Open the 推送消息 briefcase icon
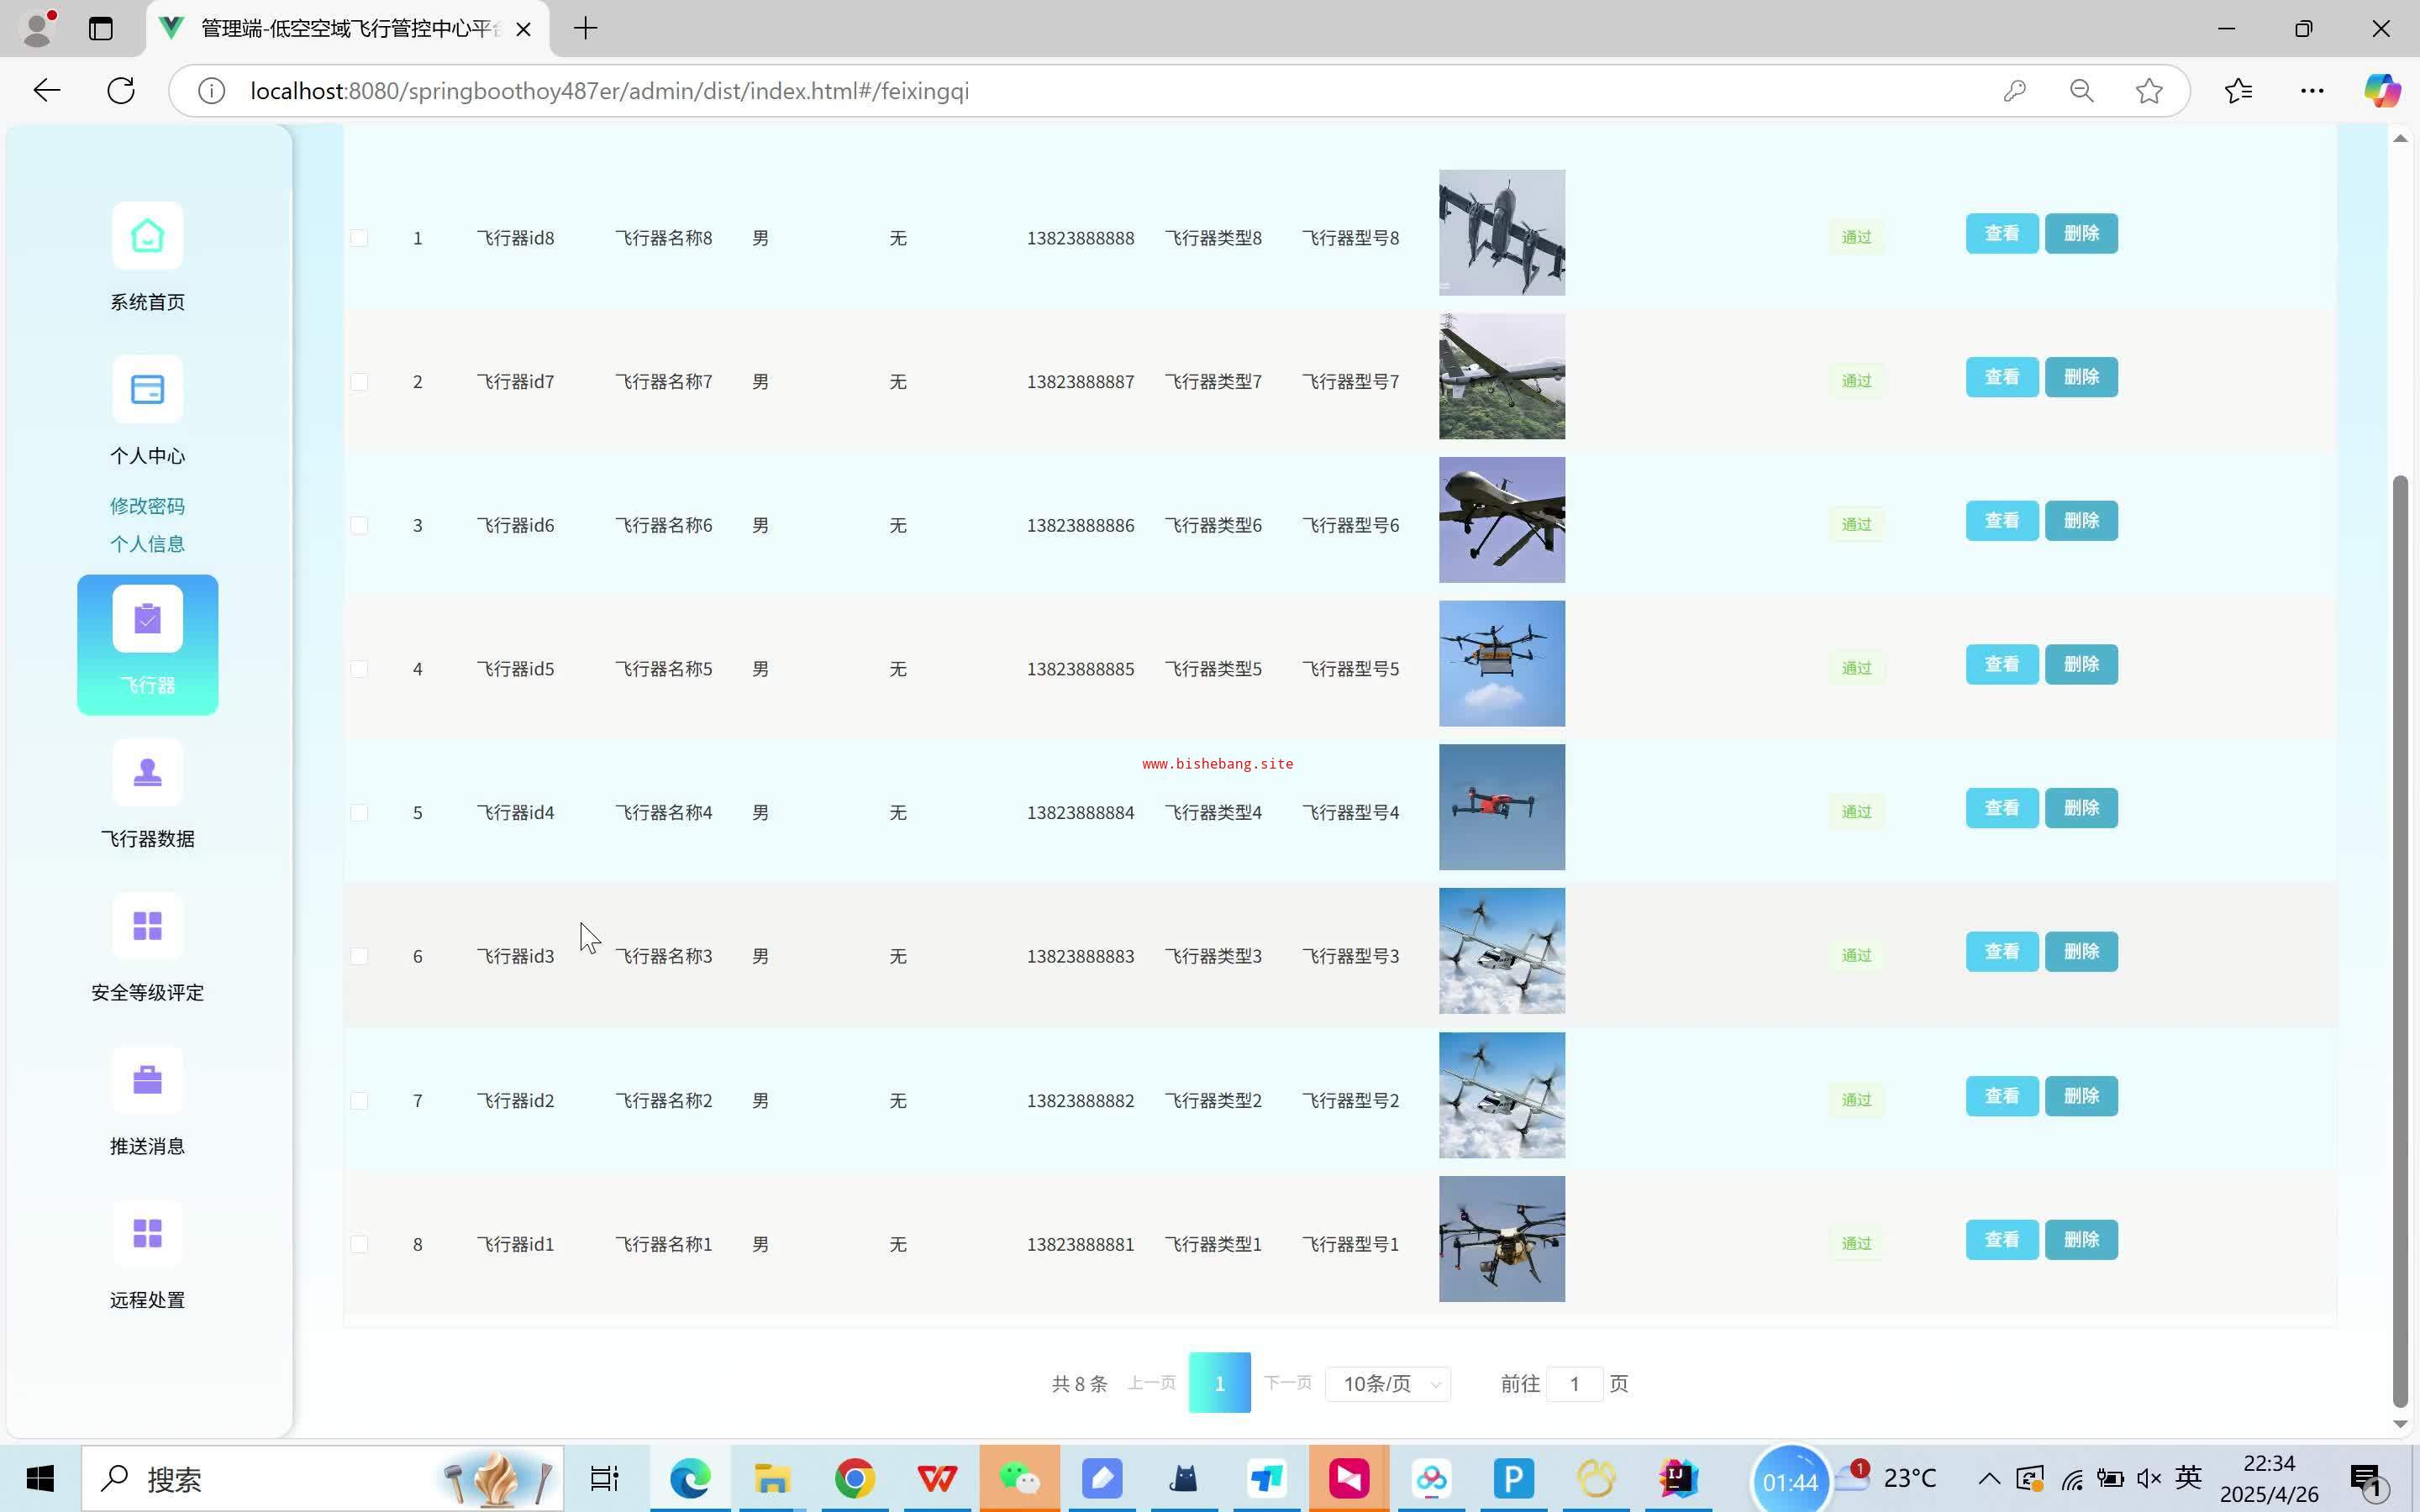2420x1512 pixels. (147, 1079)
